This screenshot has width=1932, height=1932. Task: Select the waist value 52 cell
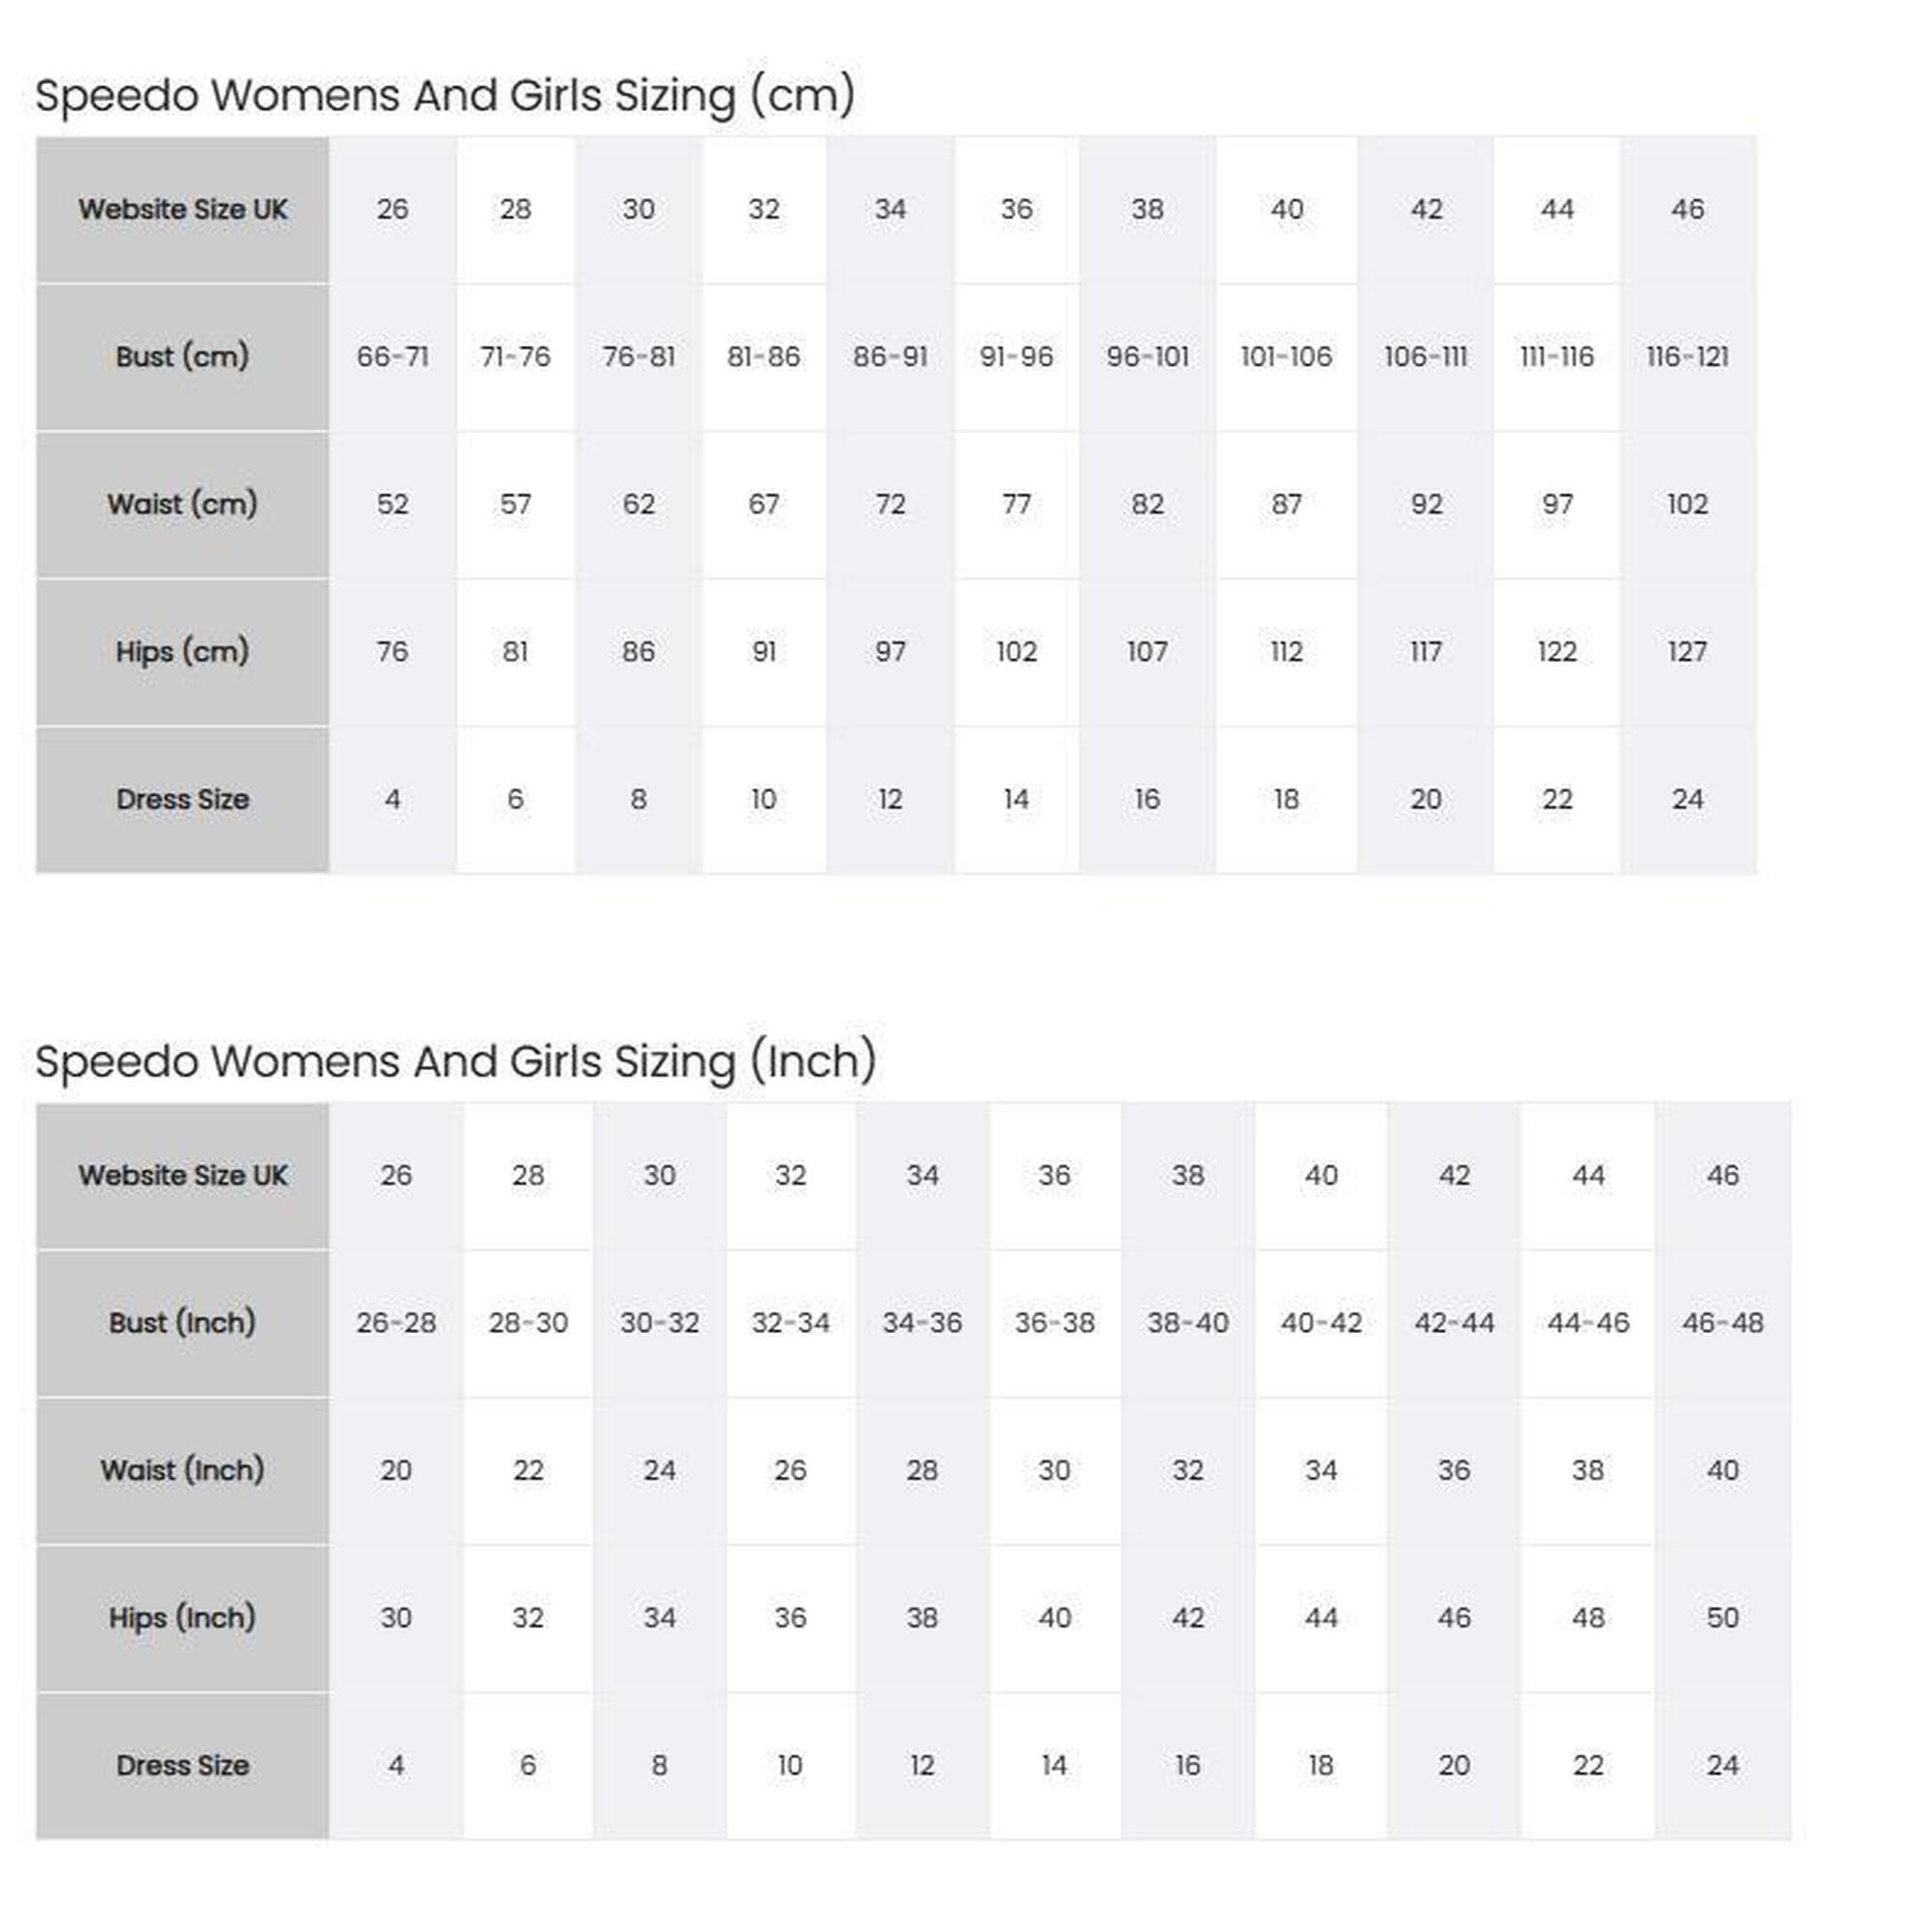[392, 504]
